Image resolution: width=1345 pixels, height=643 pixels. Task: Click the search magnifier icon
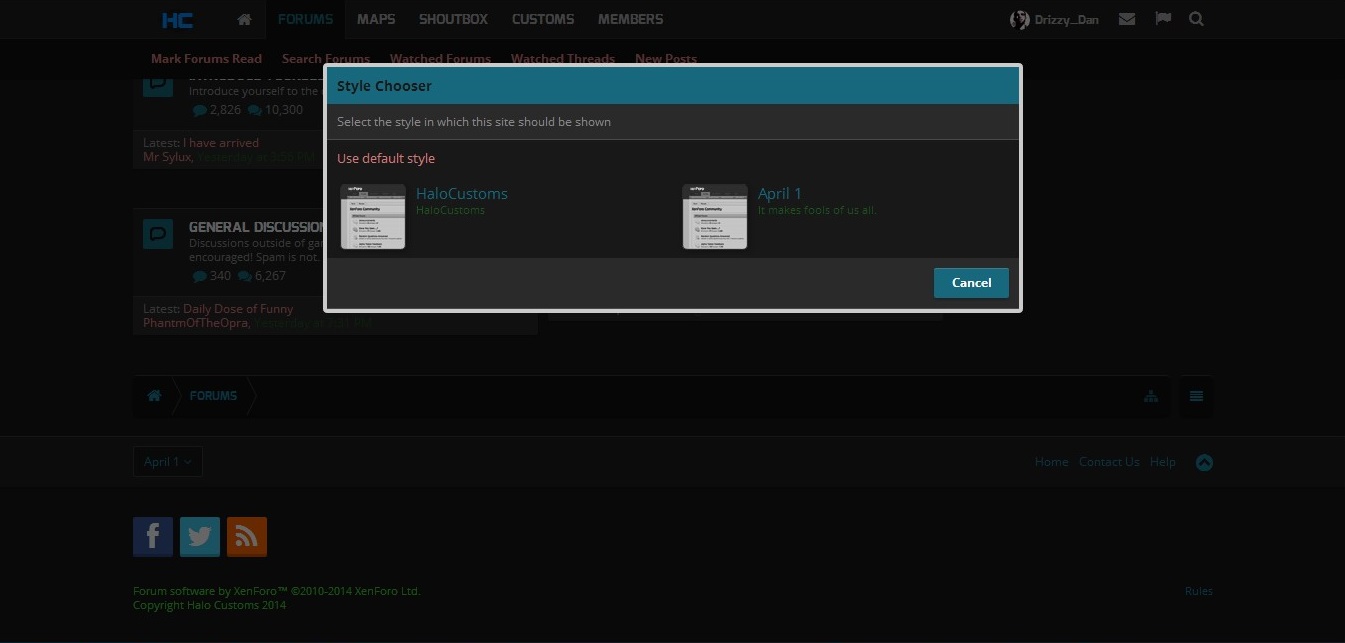tap(1196, 19)
